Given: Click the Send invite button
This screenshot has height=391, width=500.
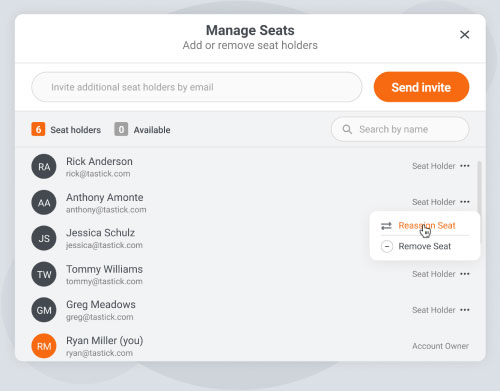Looking at the screenshot, I should click(x=421, y=87).
